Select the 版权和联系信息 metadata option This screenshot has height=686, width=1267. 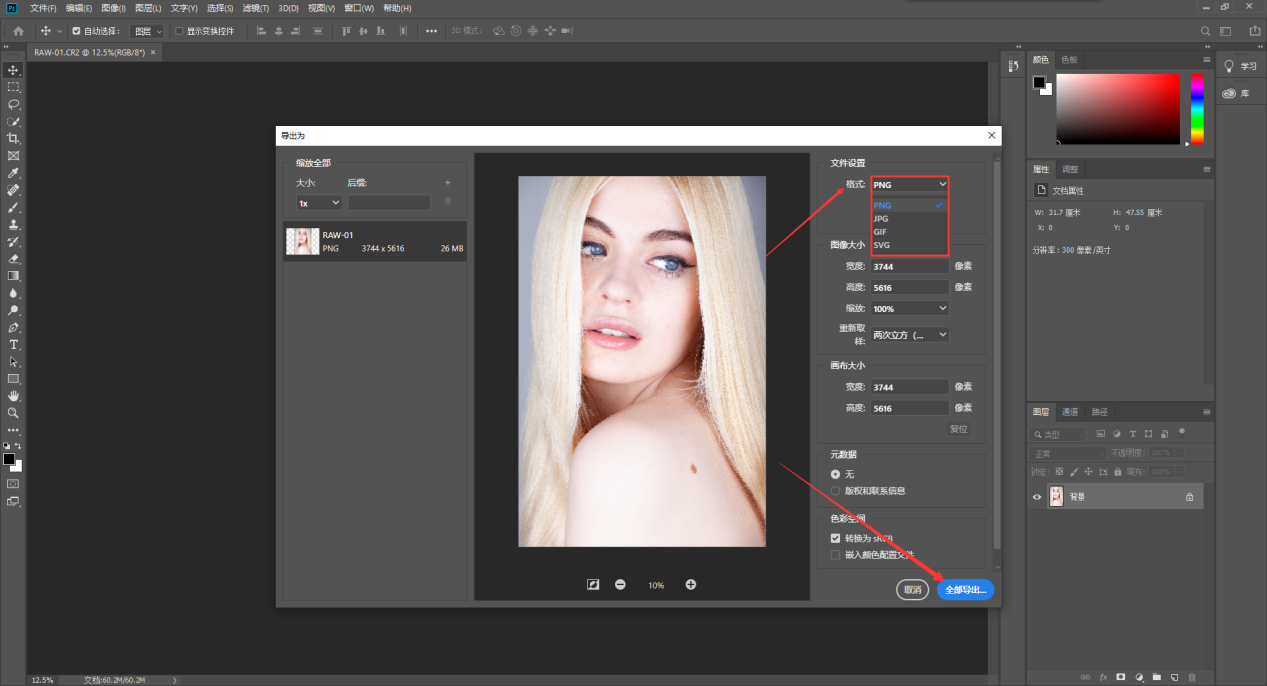(836, 491)
